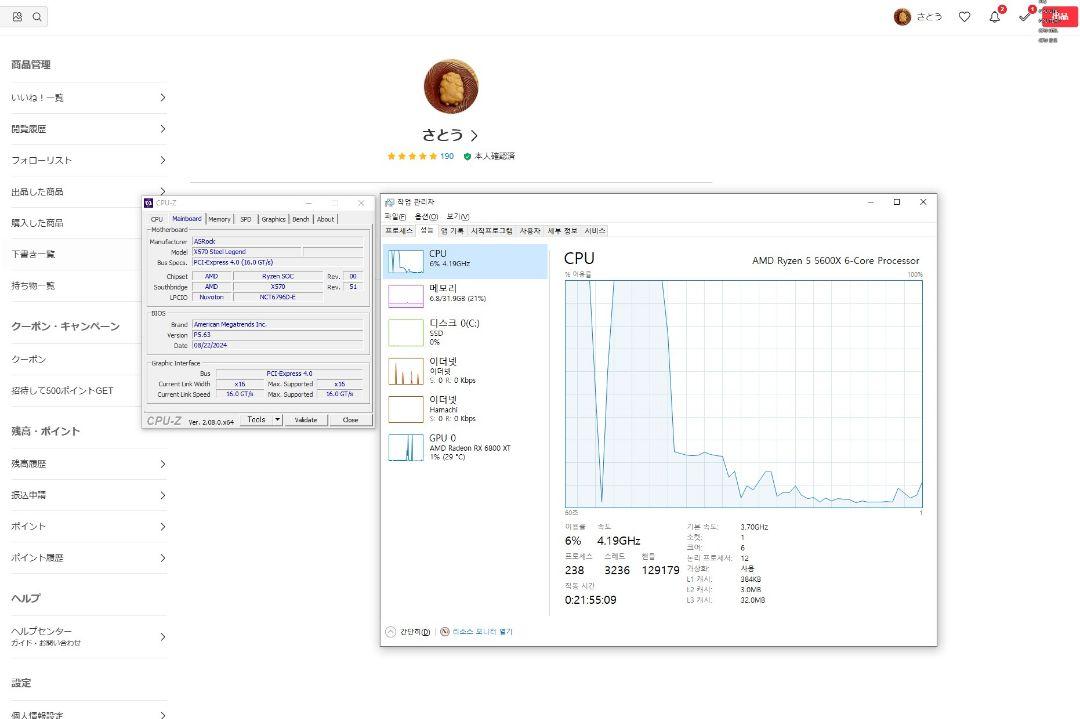Click the Task Manager title bar app icon
Screen dimensions: 1080x719
pyautogui.click(x=389, y=202)
